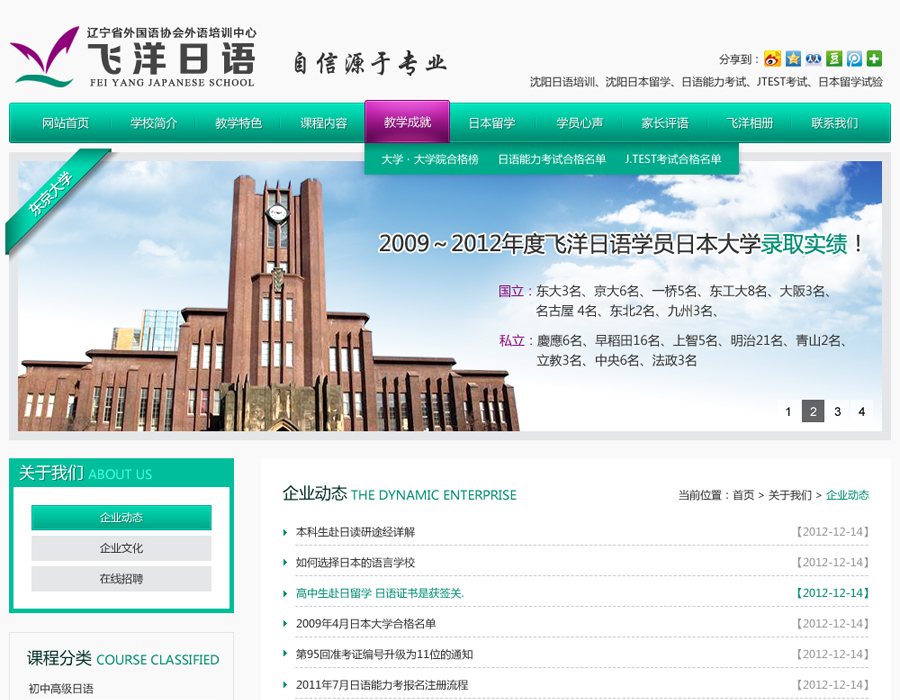Select banner slide 2 indicator

[813, 411]
